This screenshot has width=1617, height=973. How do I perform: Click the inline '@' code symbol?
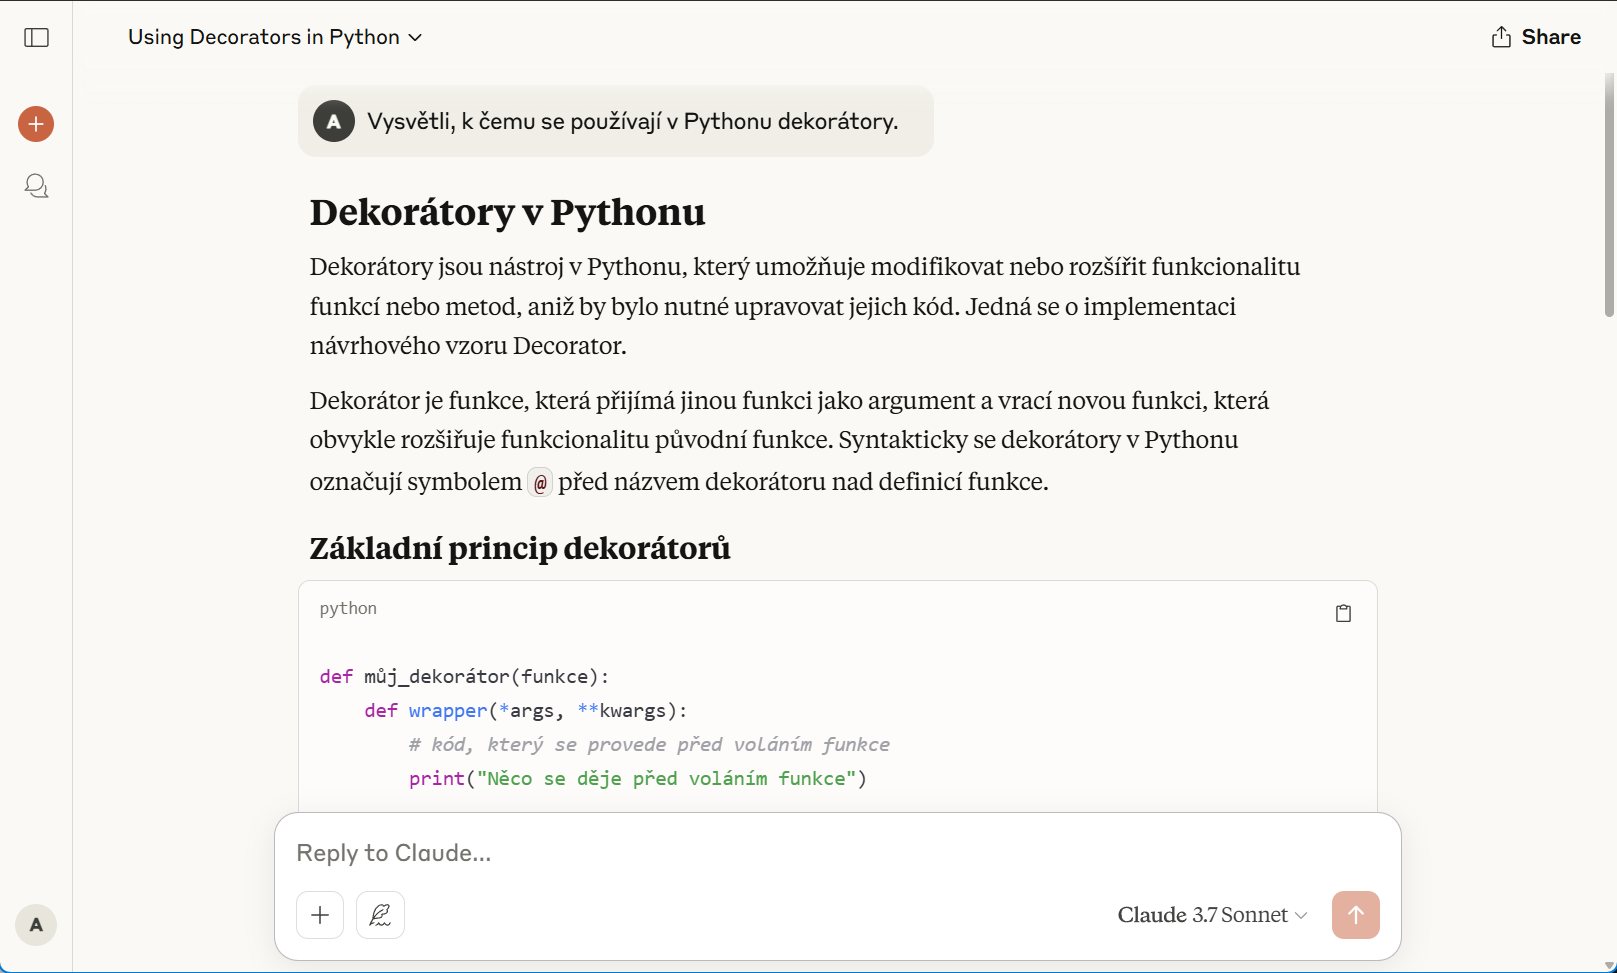tap(540, 483)
